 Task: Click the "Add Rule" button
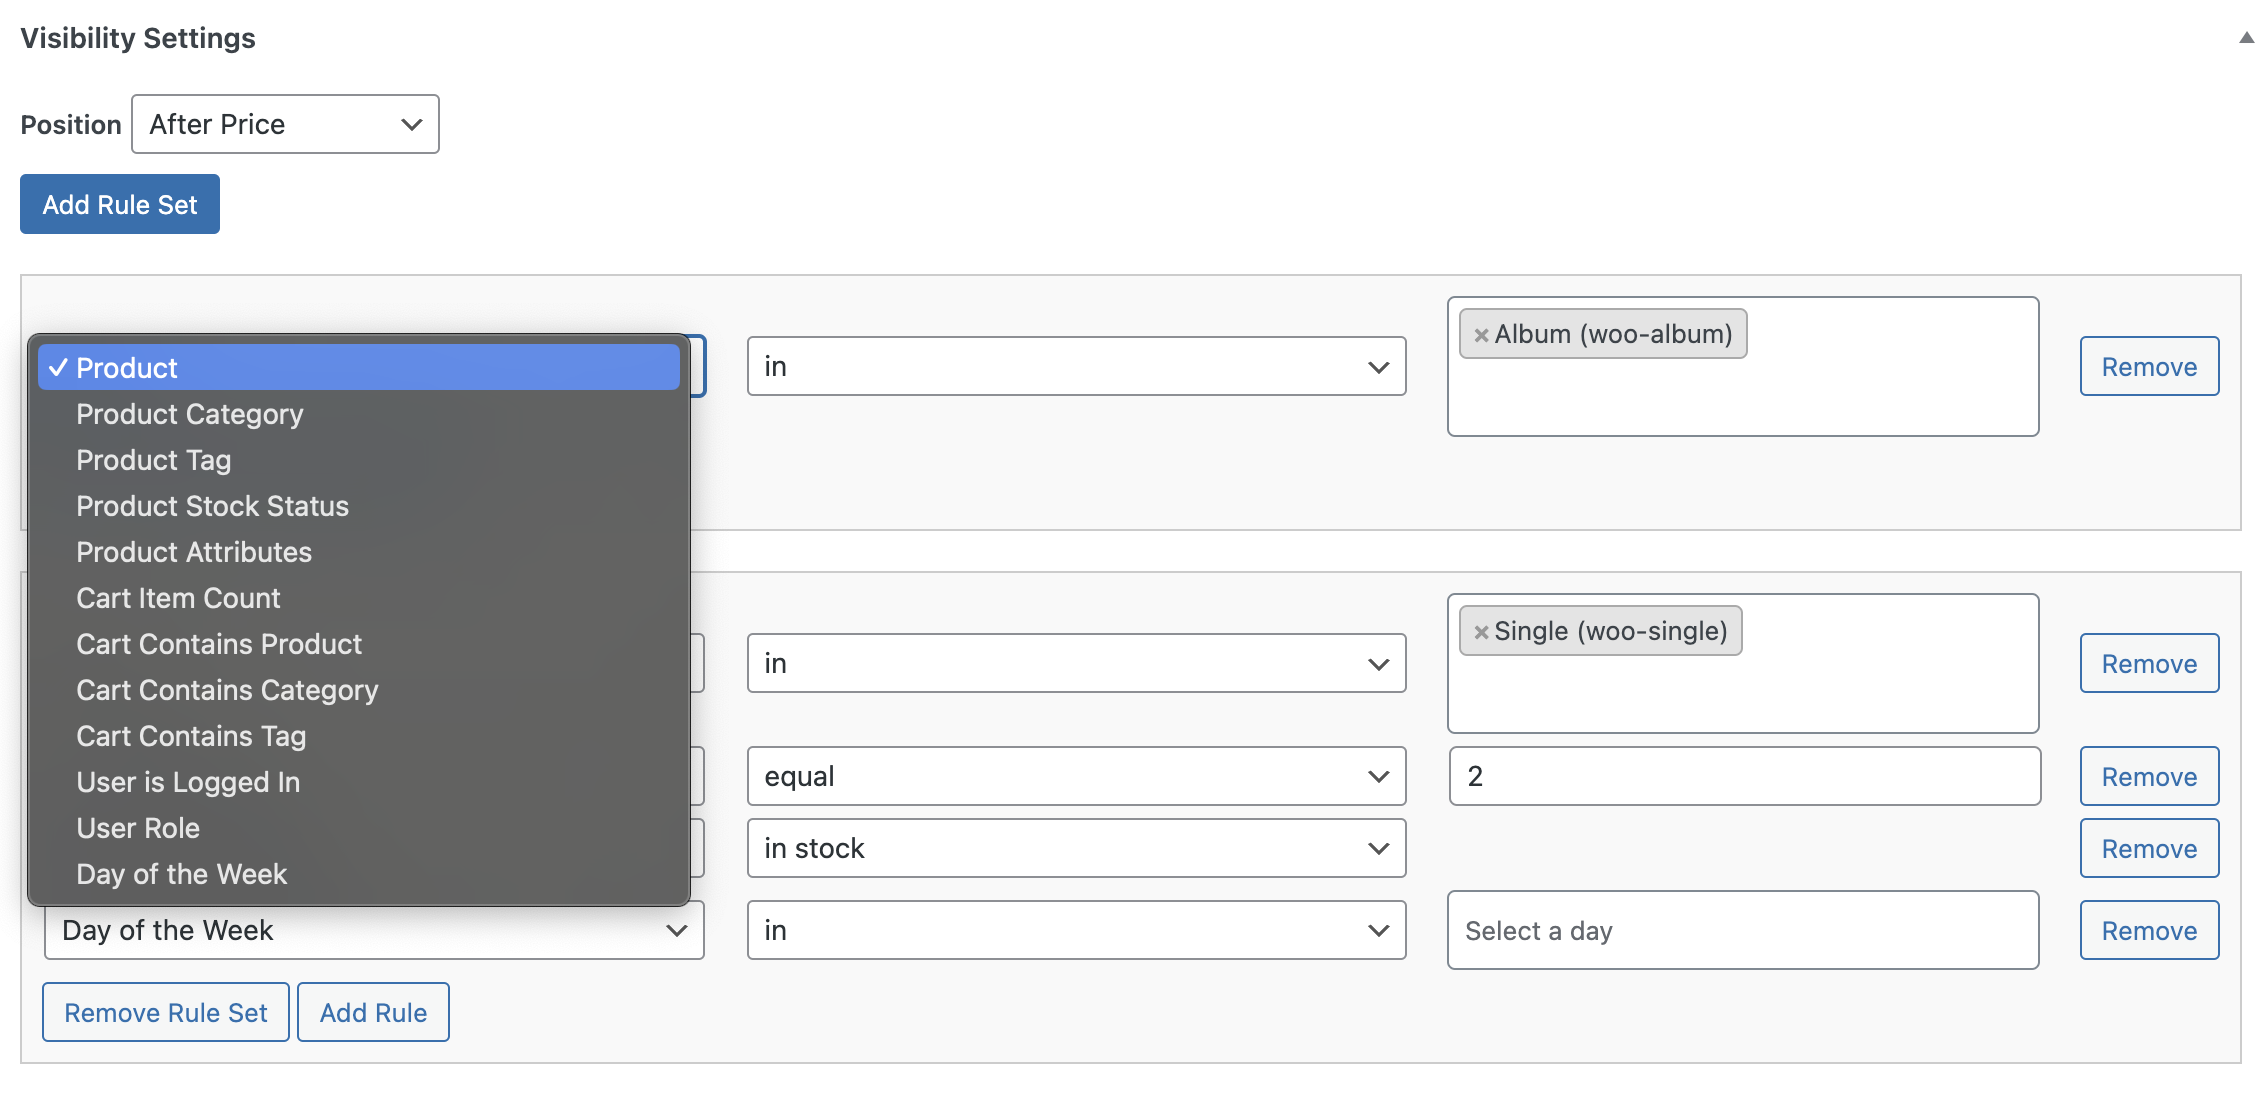coord(373,1012)
